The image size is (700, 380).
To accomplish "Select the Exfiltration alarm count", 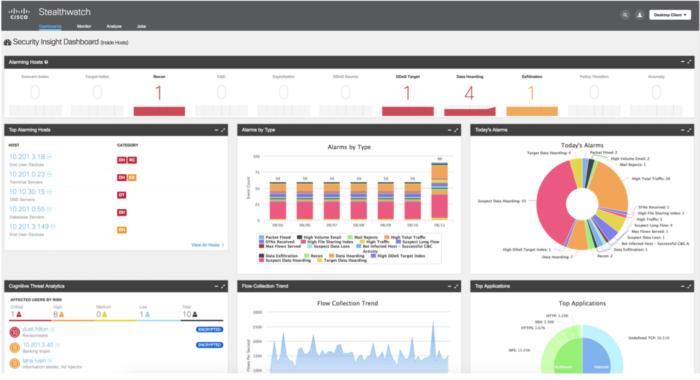I will [531, 93].
